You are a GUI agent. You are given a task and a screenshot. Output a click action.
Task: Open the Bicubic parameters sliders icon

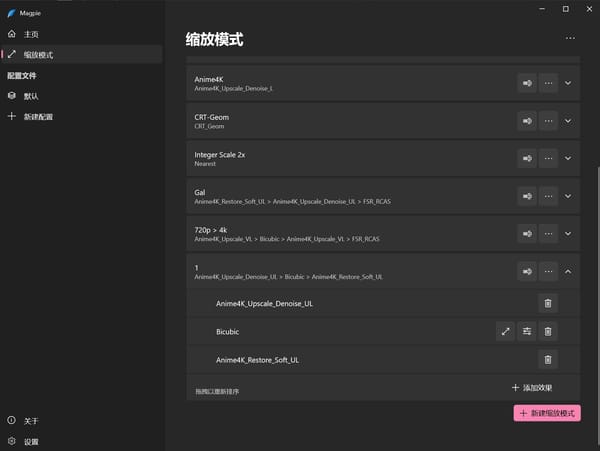(527, 331)
